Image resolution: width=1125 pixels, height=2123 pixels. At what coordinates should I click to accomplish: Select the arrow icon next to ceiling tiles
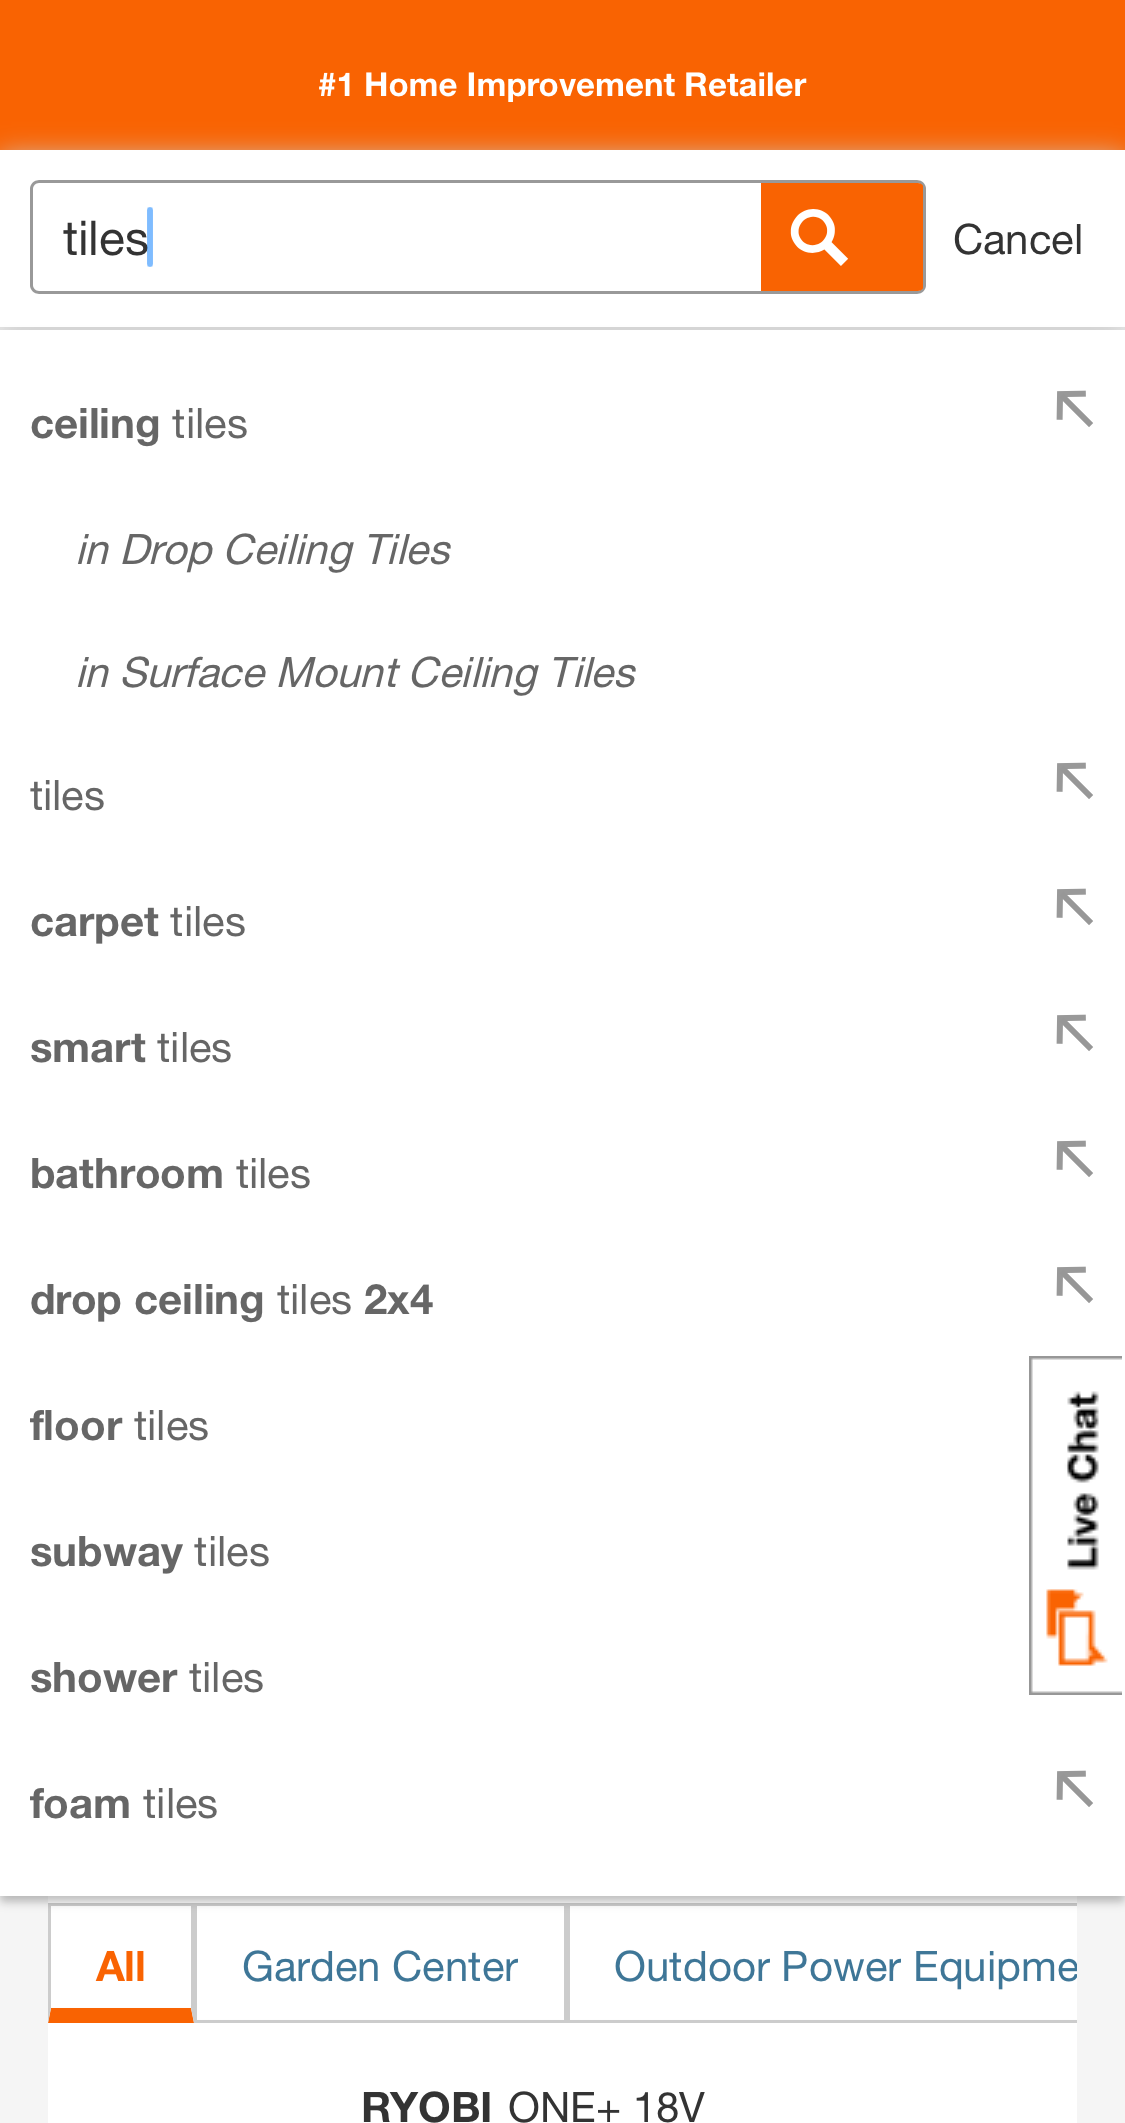pos(1076,408)
